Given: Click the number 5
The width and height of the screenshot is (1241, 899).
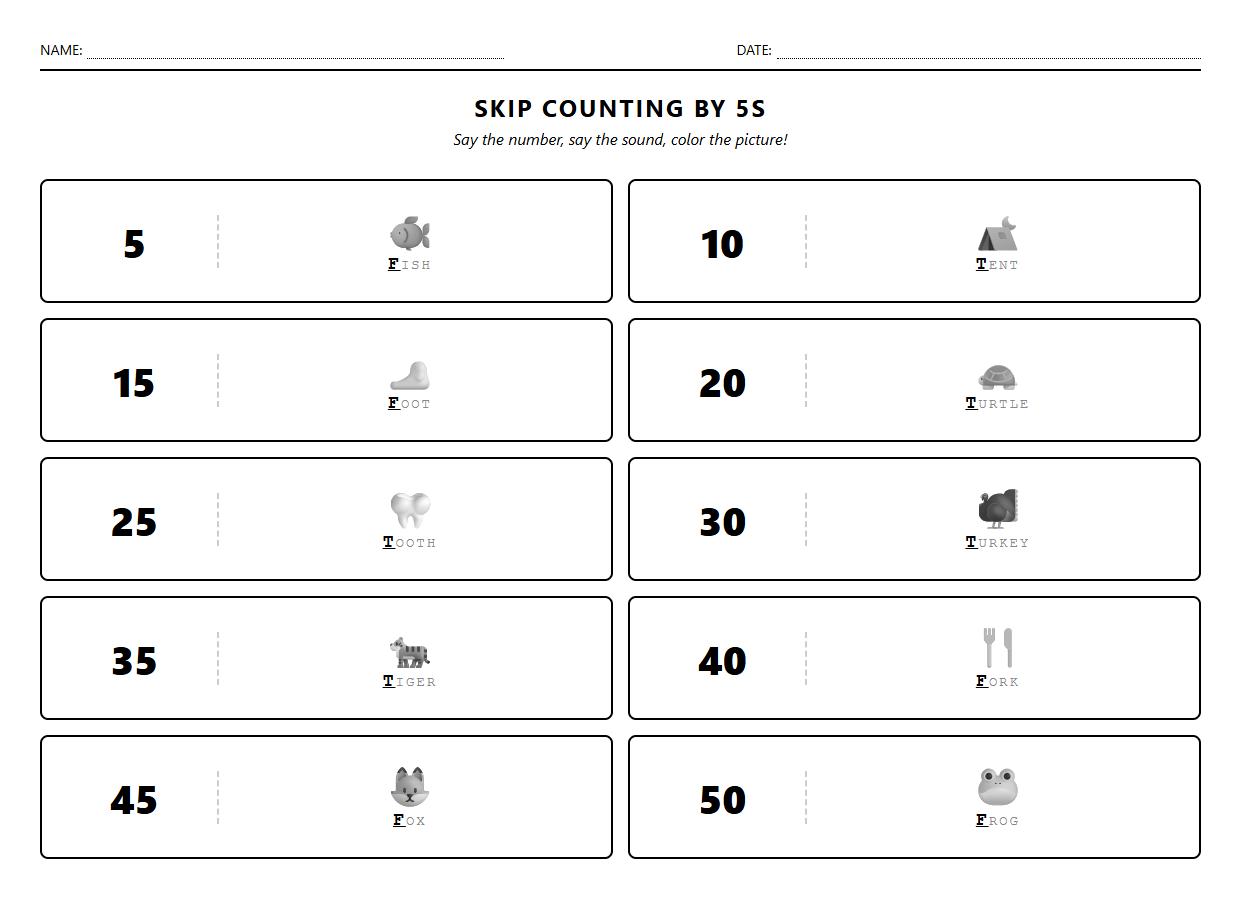Looking at the screenshot, I should [x=134, y=244].
